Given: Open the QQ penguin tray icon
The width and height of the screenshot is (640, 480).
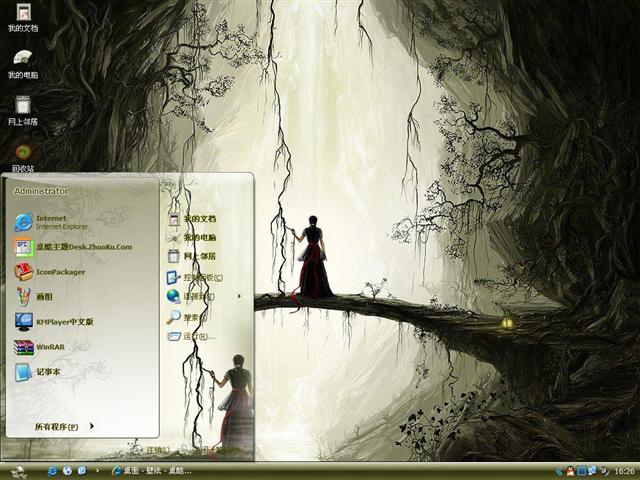Looking at the screenshot, I should point(570,472).
